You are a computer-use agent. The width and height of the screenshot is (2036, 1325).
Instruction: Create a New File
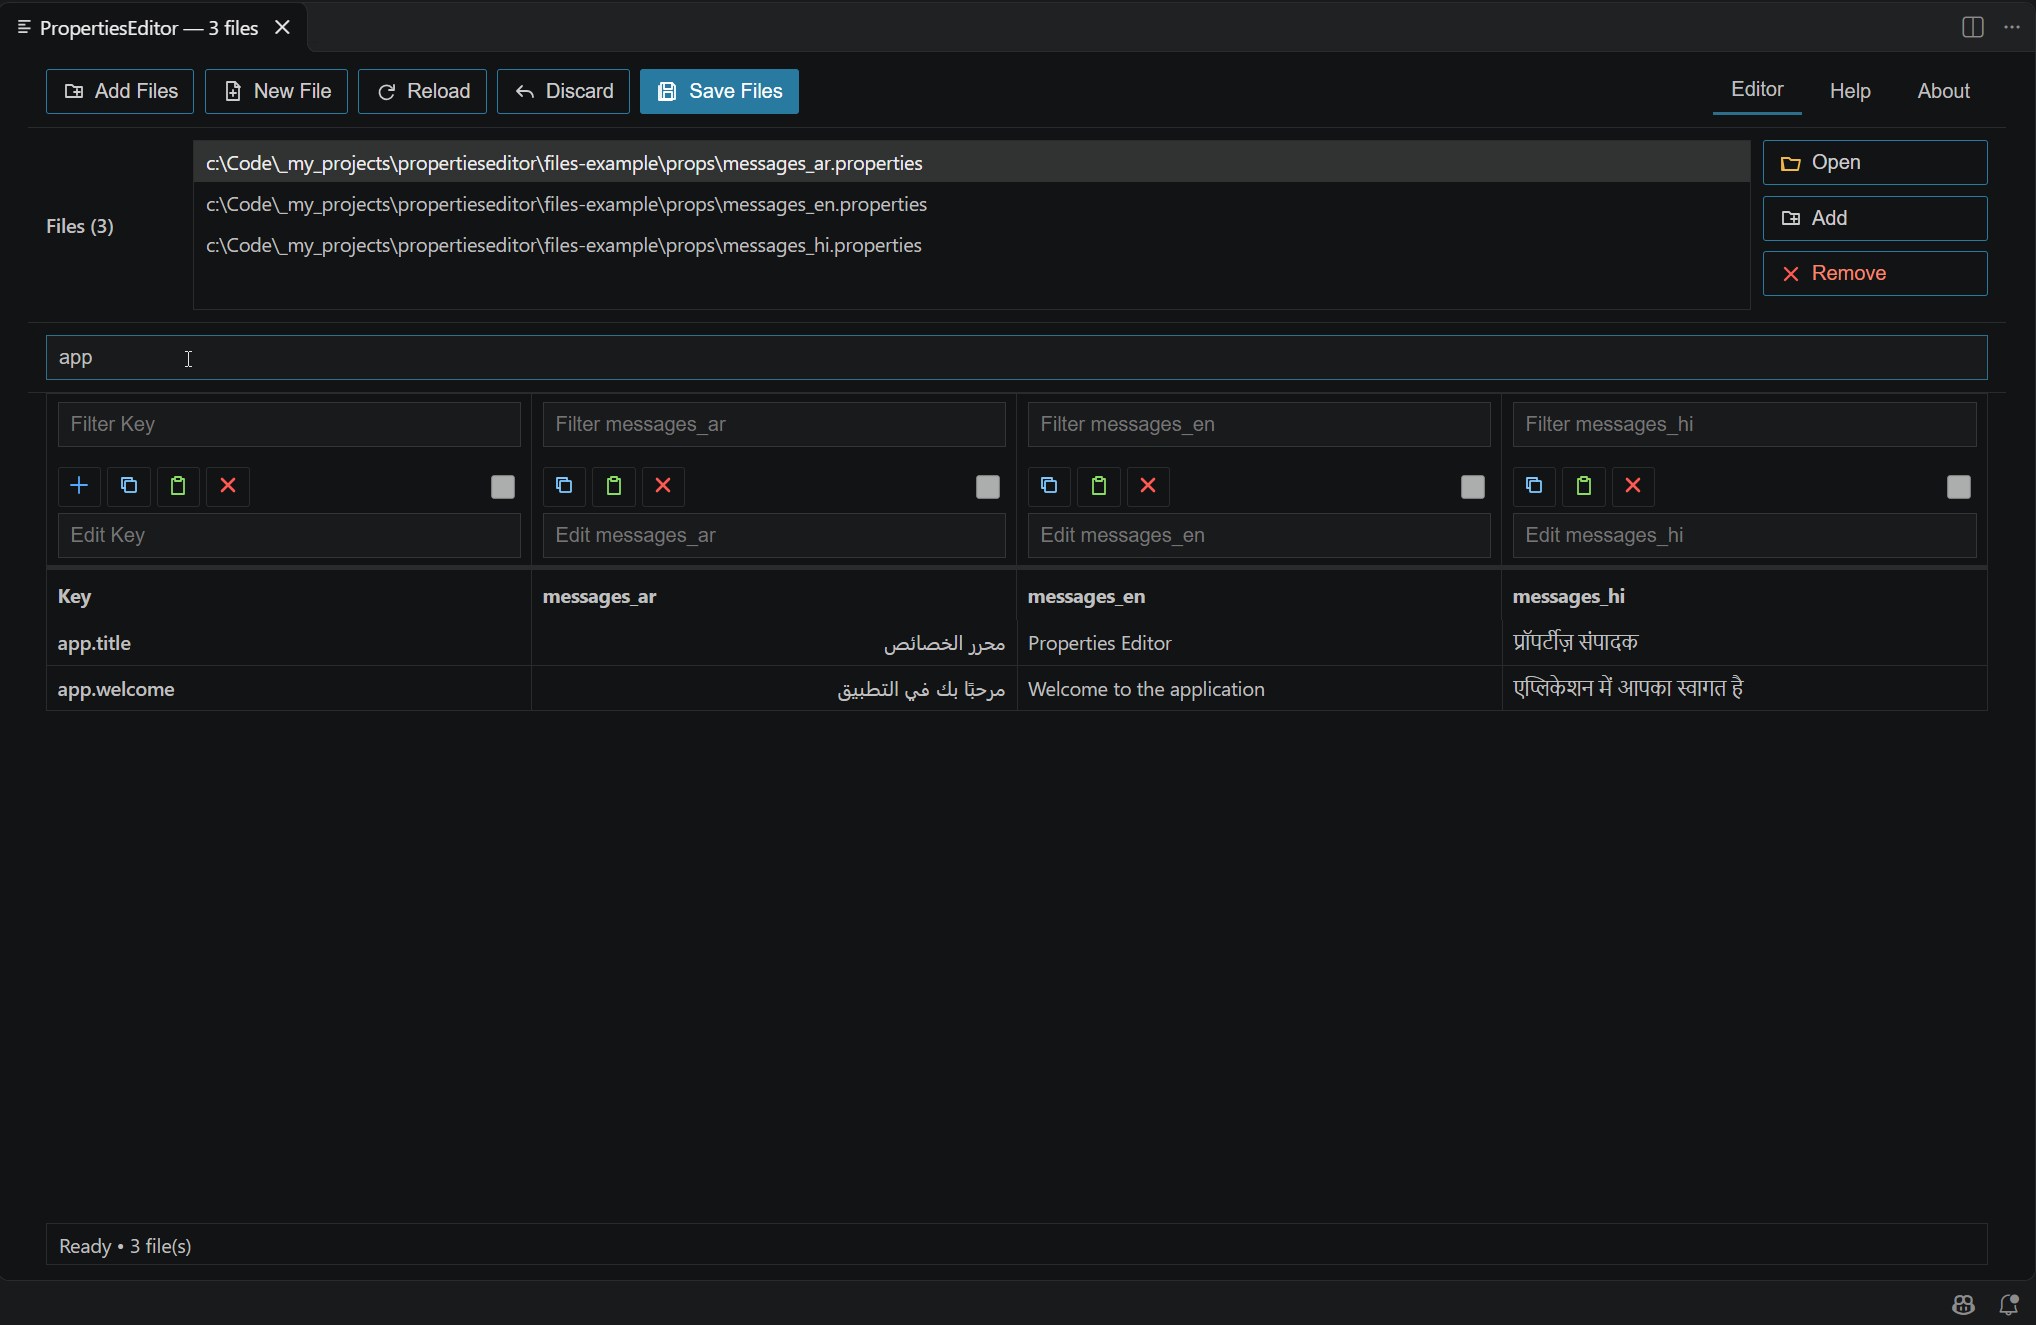(276, 91)
